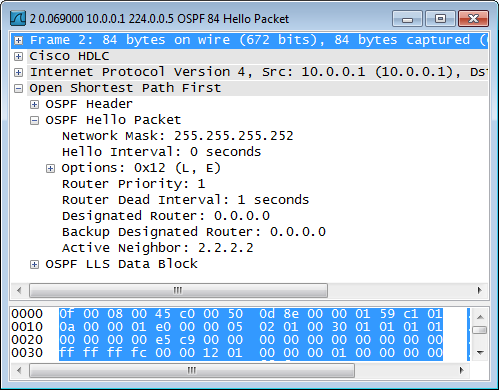Select the Designated Router 0.0.0.0 line

166,216
